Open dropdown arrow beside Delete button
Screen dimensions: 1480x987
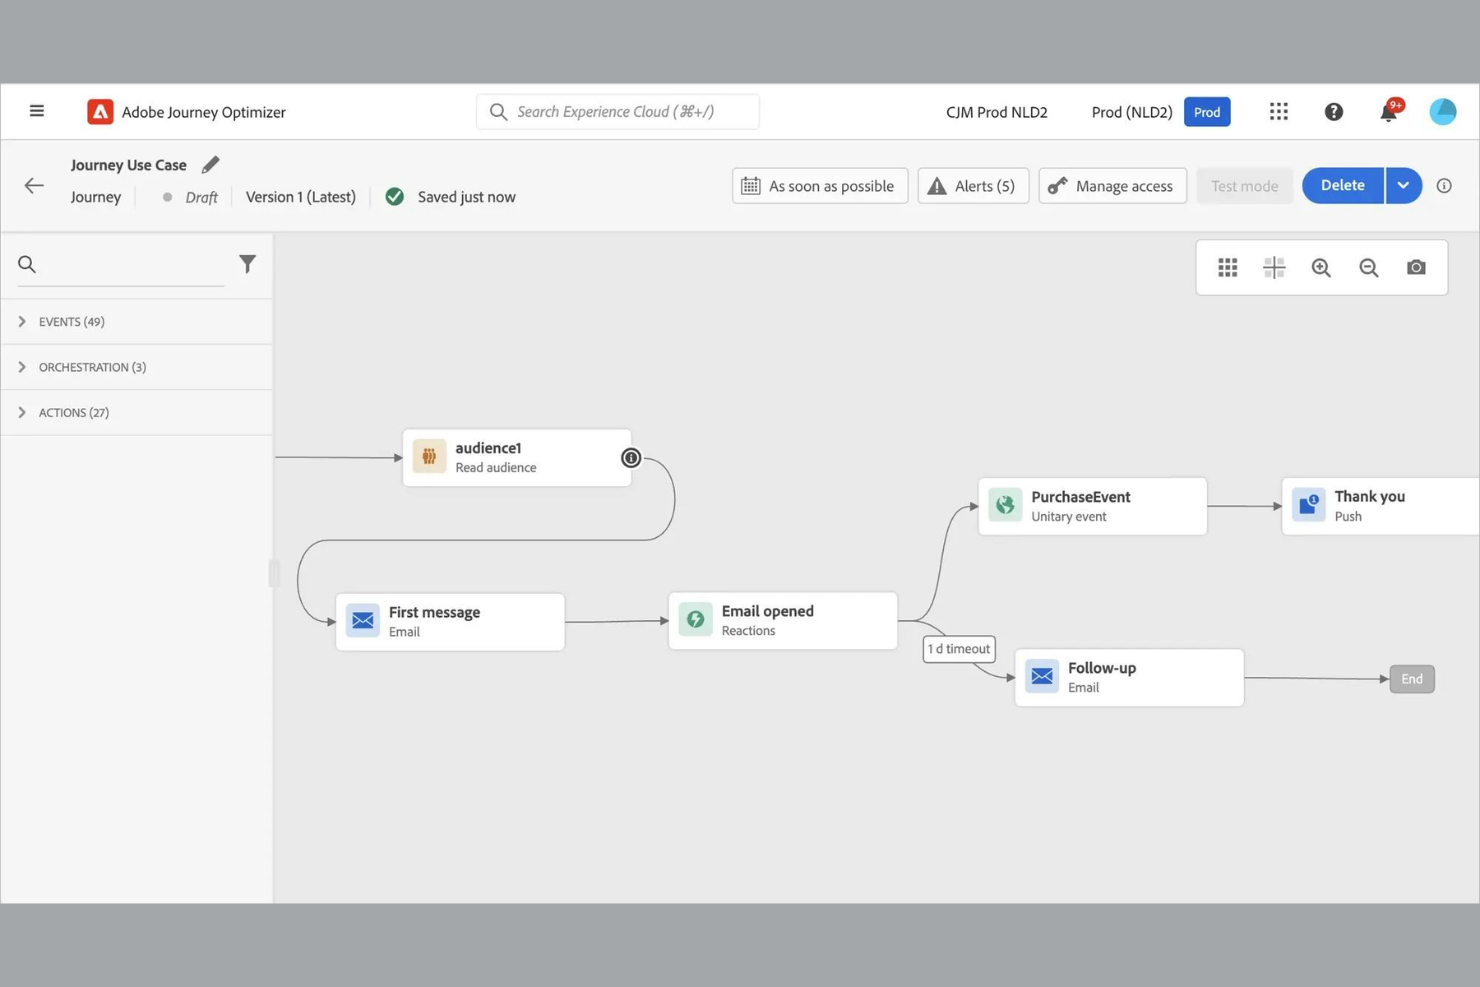[1403, 185]
